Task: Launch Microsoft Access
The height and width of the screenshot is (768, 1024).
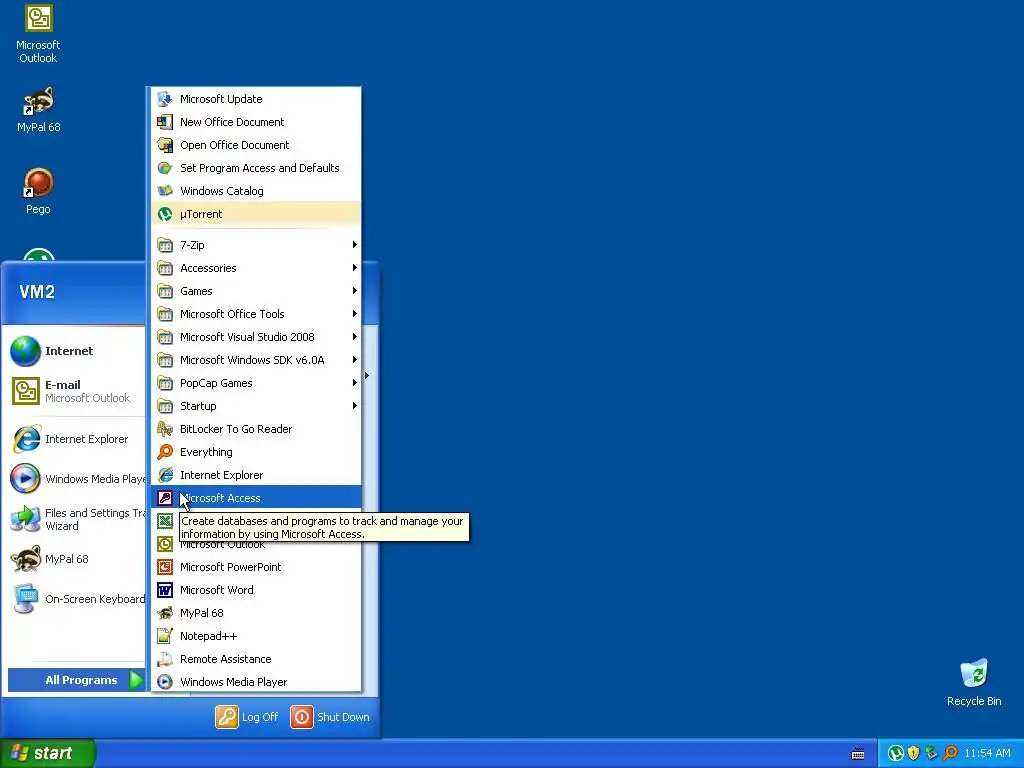Action: [256, 498]
